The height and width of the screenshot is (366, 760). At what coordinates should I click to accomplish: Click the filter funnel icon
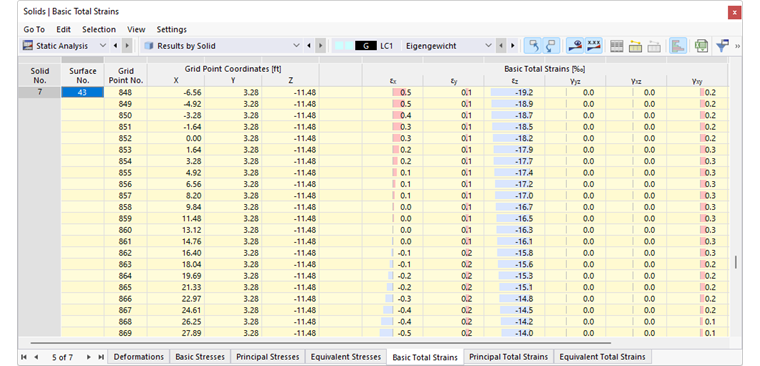click(722, 46)
